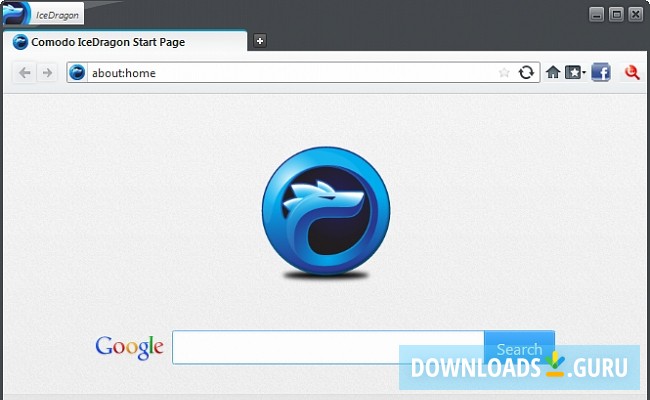Select the Comodo IceDragon Start Page tab
The height and width of the screenshot is (400, 650).
coord(124,41)
